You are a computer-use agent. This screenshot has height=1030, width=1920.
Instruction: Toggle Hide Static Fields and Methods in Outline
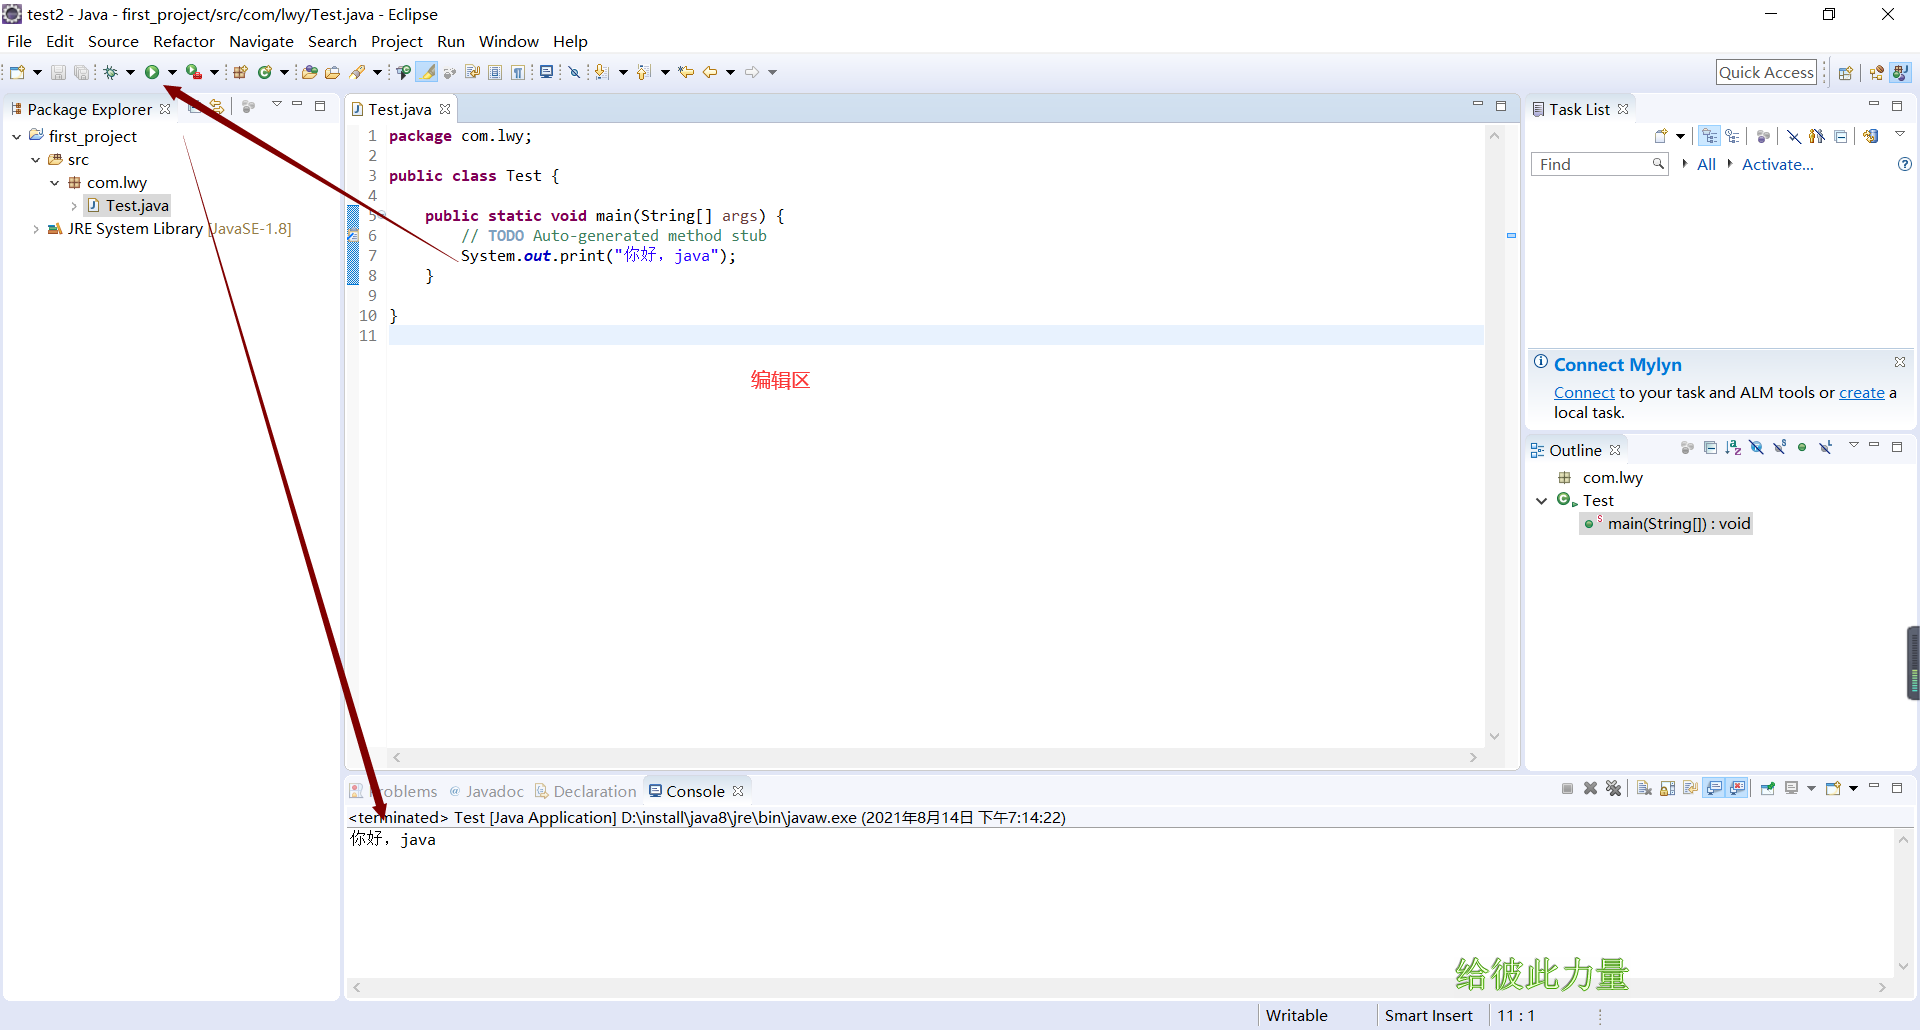pyautogui.click(x=1779, y=448)
